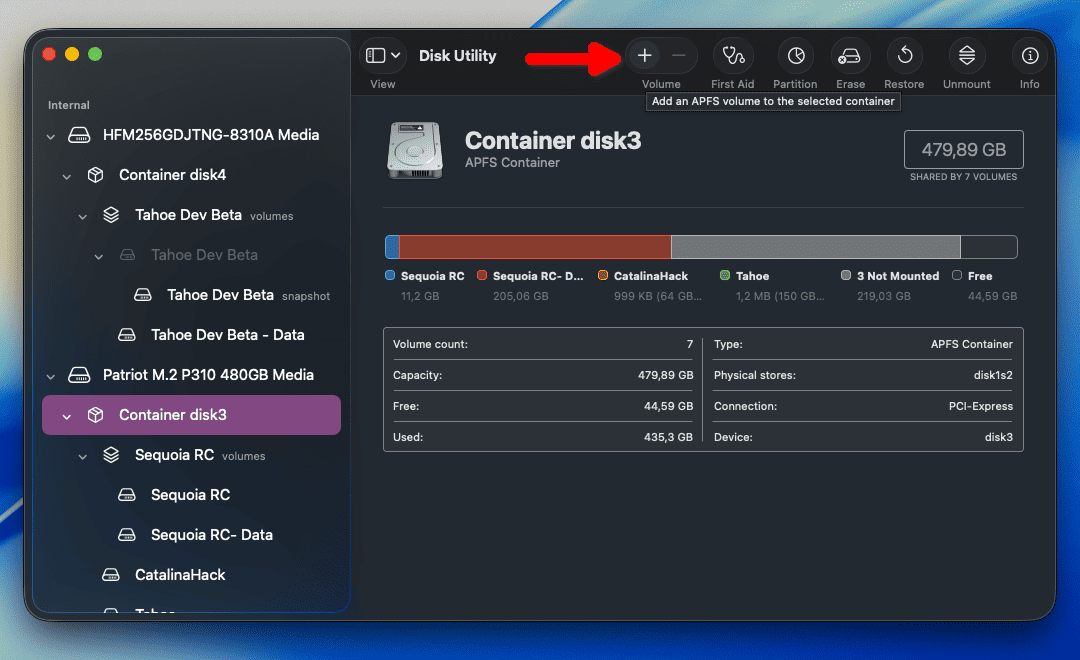Image resolution: width=1080 pixels, height=660 pixels.
Task: Collapse the HFM256GDJTNG-8310A Media disk
Action: [51, 136]
